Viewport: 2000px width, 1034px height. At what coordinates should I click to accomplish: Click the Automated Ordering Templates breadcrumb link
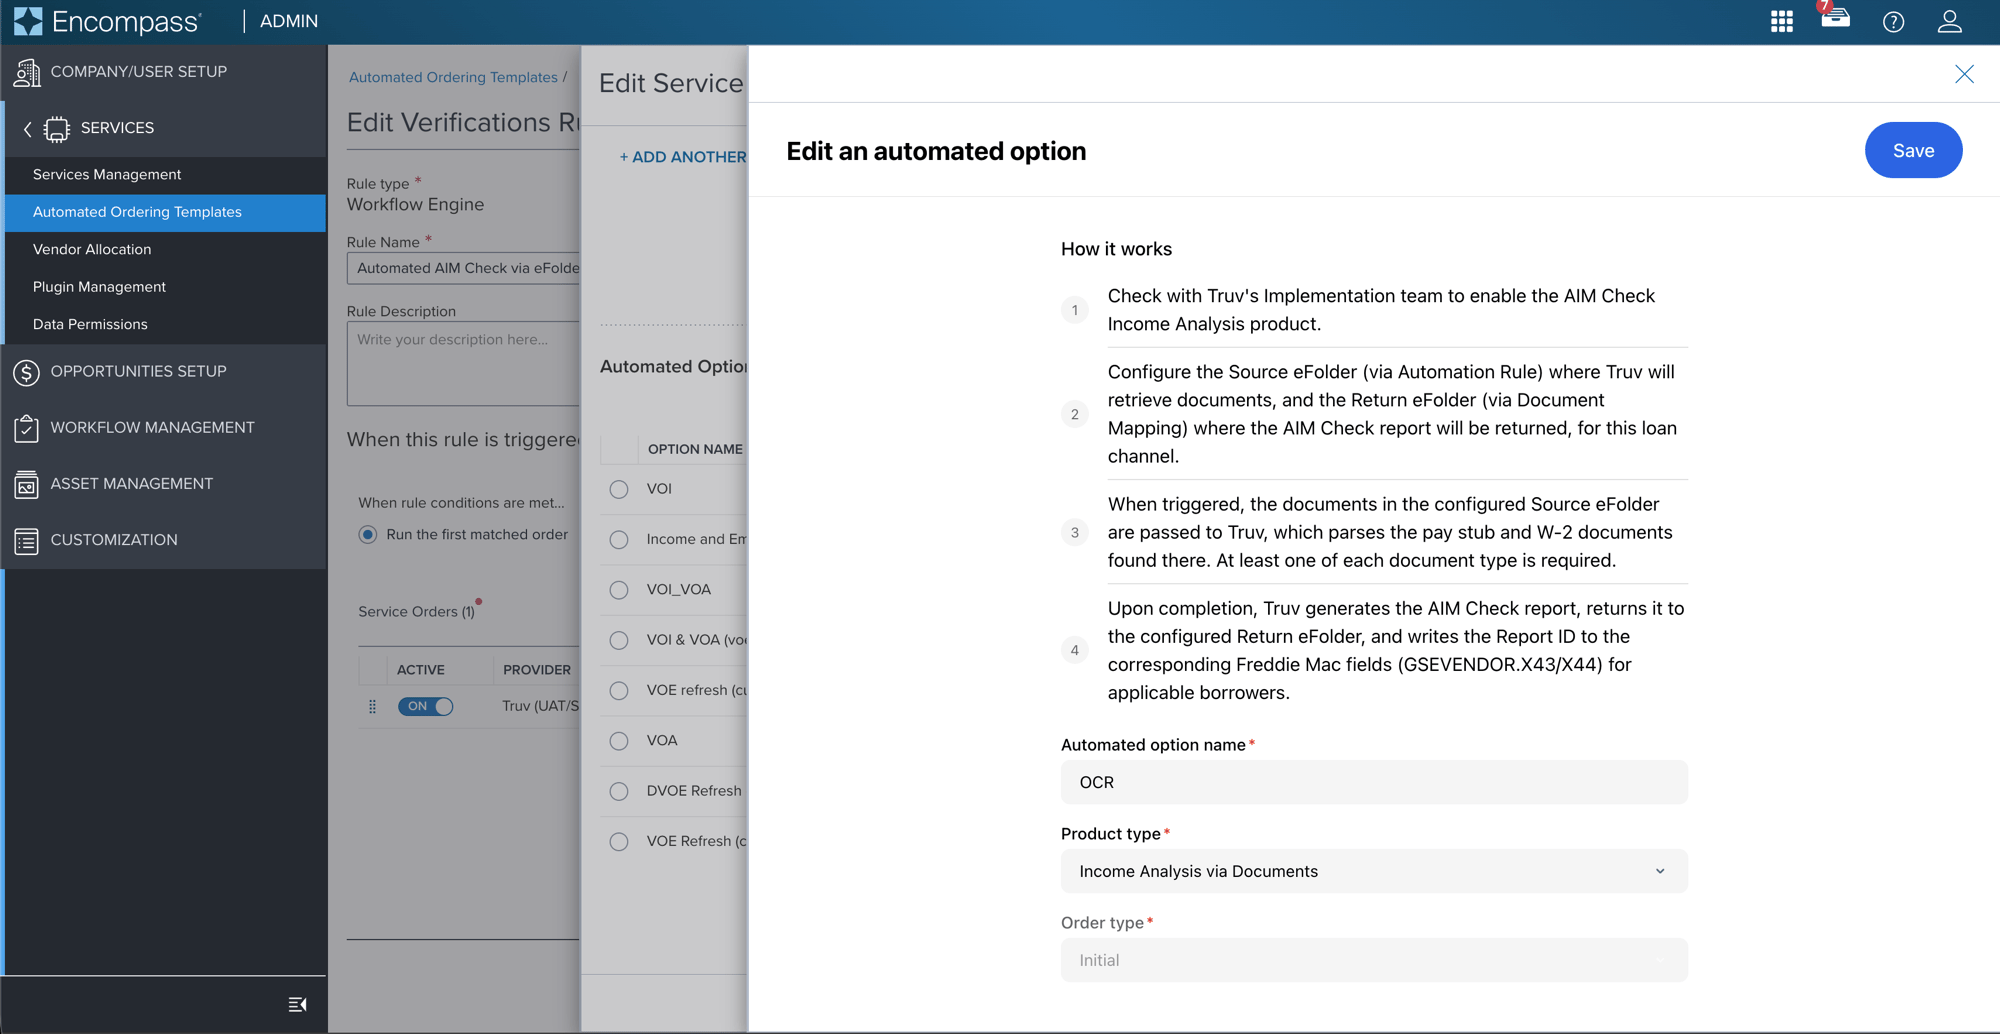click(453, 77)
